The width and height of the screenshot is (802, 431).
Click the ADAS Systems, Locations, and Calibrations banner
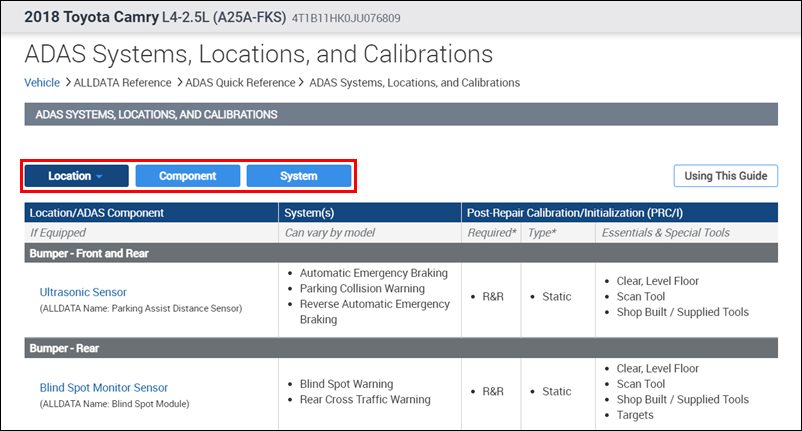401,114
